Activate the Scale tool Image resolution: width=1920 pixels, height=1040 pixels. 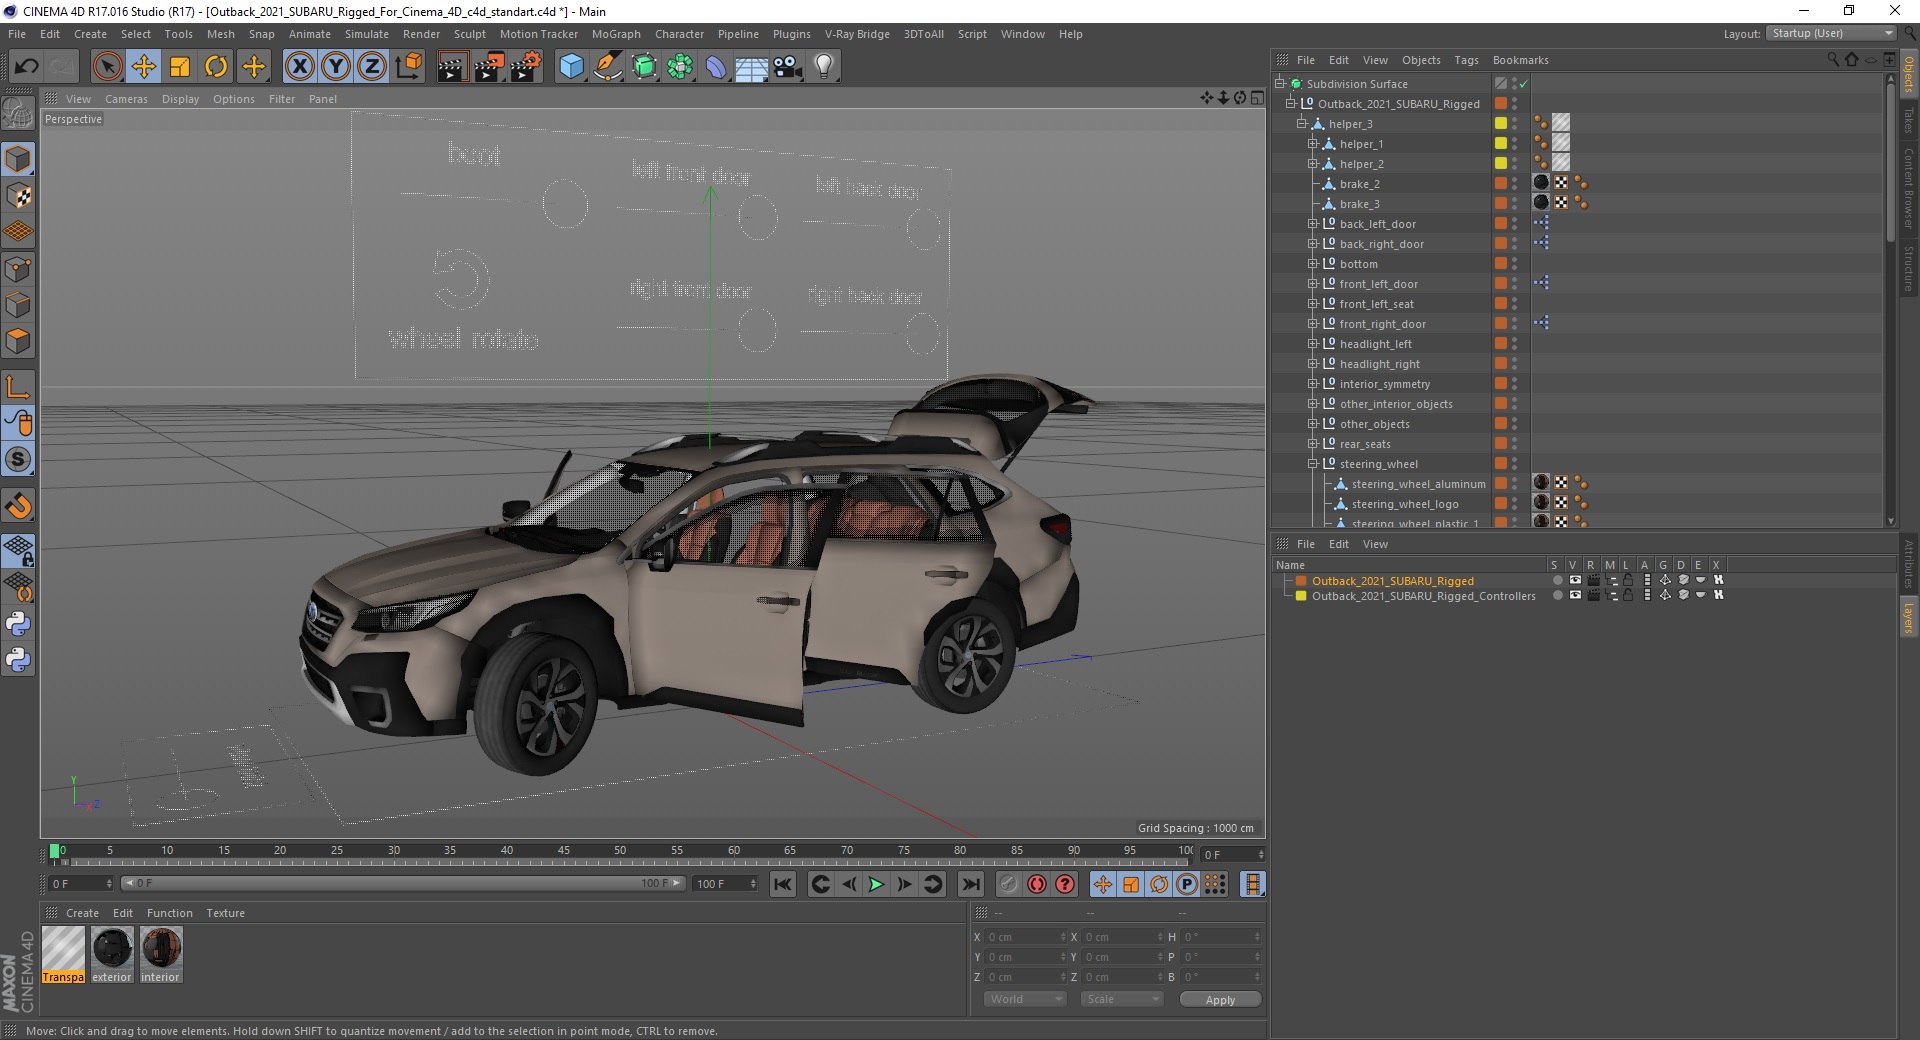pos(180,67)
